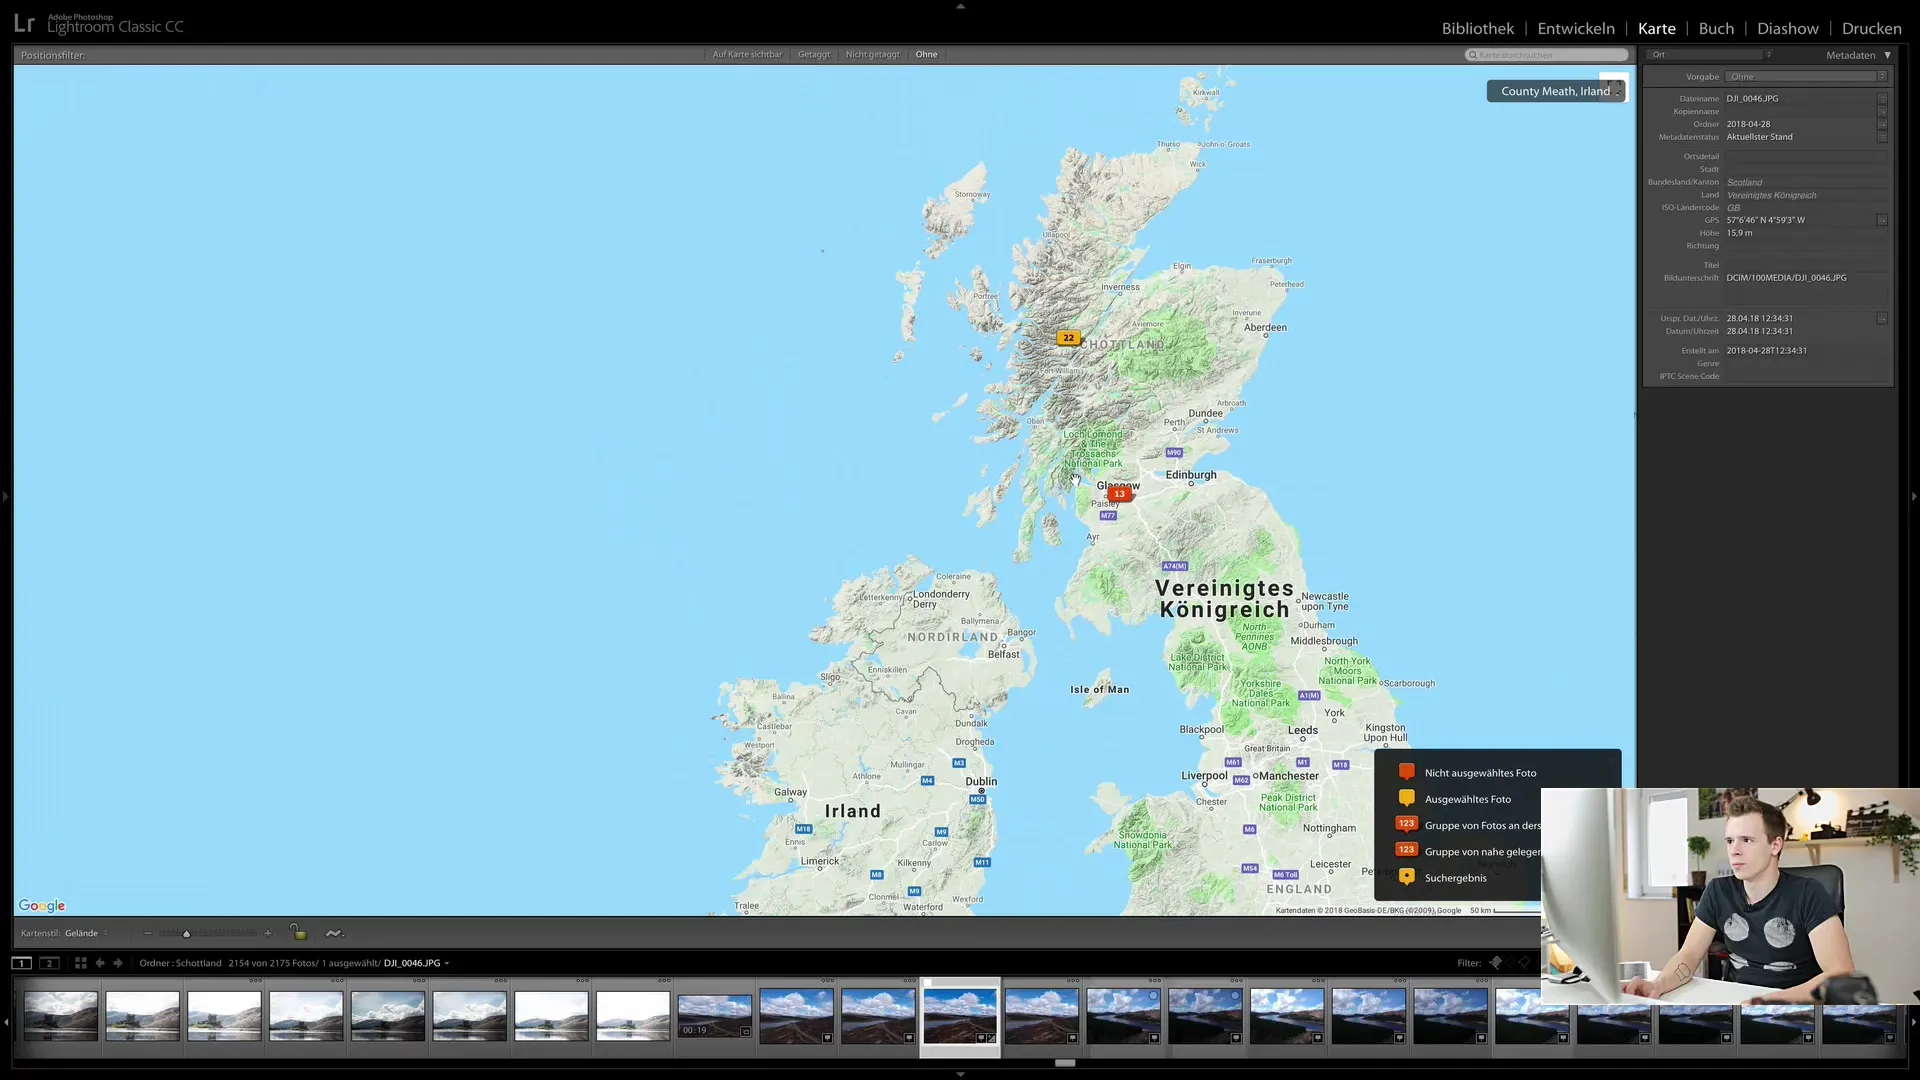This screenshot has width=1920, height=1080.
Task: Click the Bildunterschrift DCIM/100MEDIA/DJI_0046.JPG text
Action: pos(1786,278)
